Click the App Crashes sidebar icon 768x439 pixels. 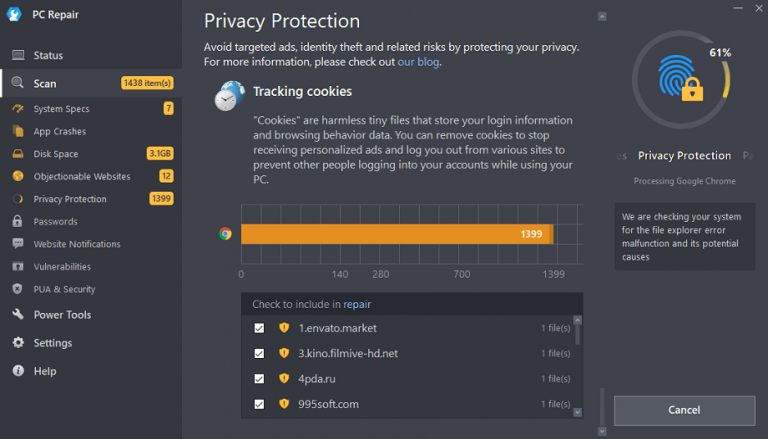pos(17,131)
